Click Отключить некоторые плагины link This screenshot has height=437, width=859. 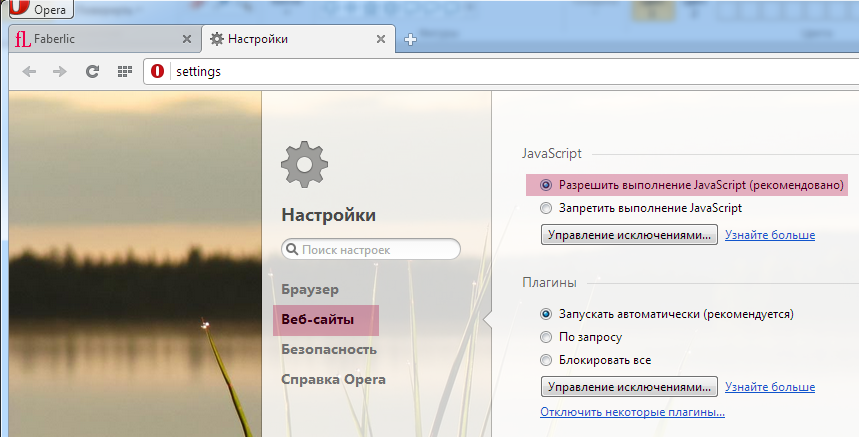(632, 412)
